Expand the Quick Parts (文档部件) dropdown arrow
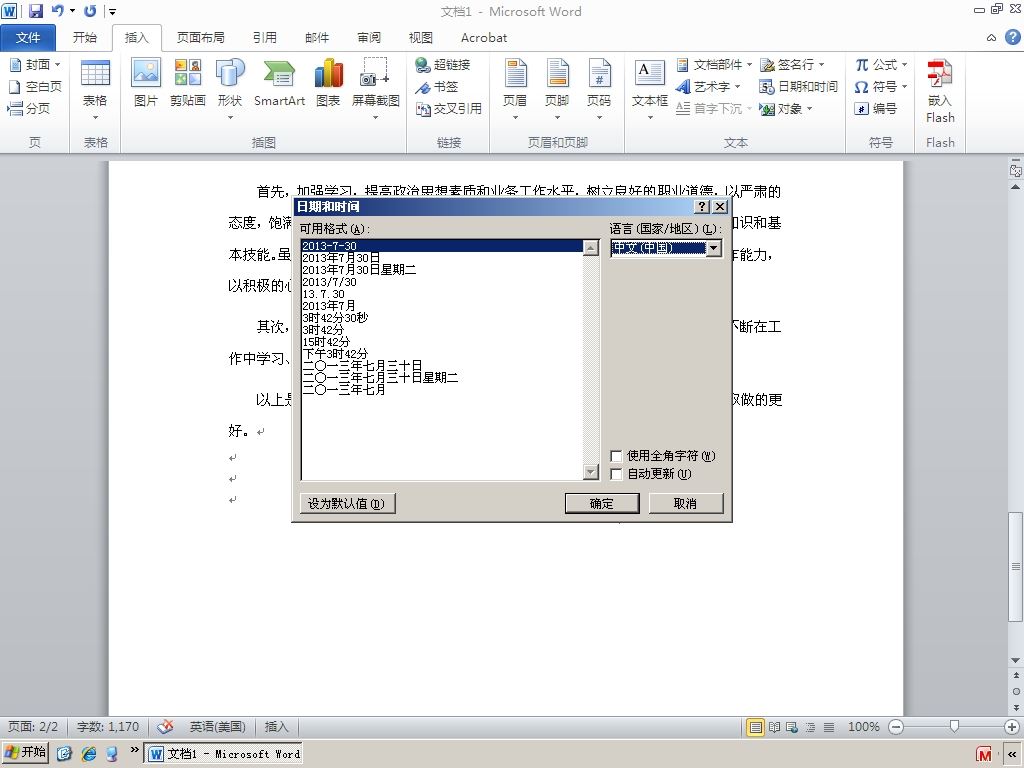This screenshot has width=1024, height=768. 749,65
